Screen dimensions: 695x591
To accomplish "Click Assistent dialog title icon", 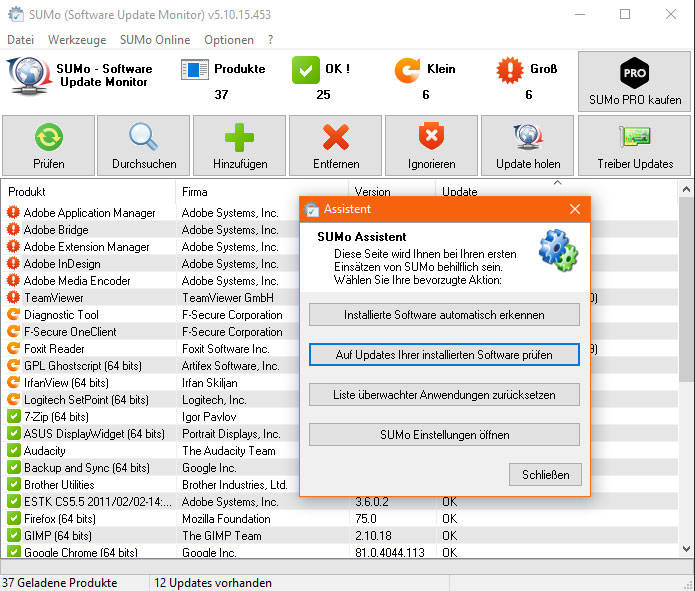I will [312, 209].
